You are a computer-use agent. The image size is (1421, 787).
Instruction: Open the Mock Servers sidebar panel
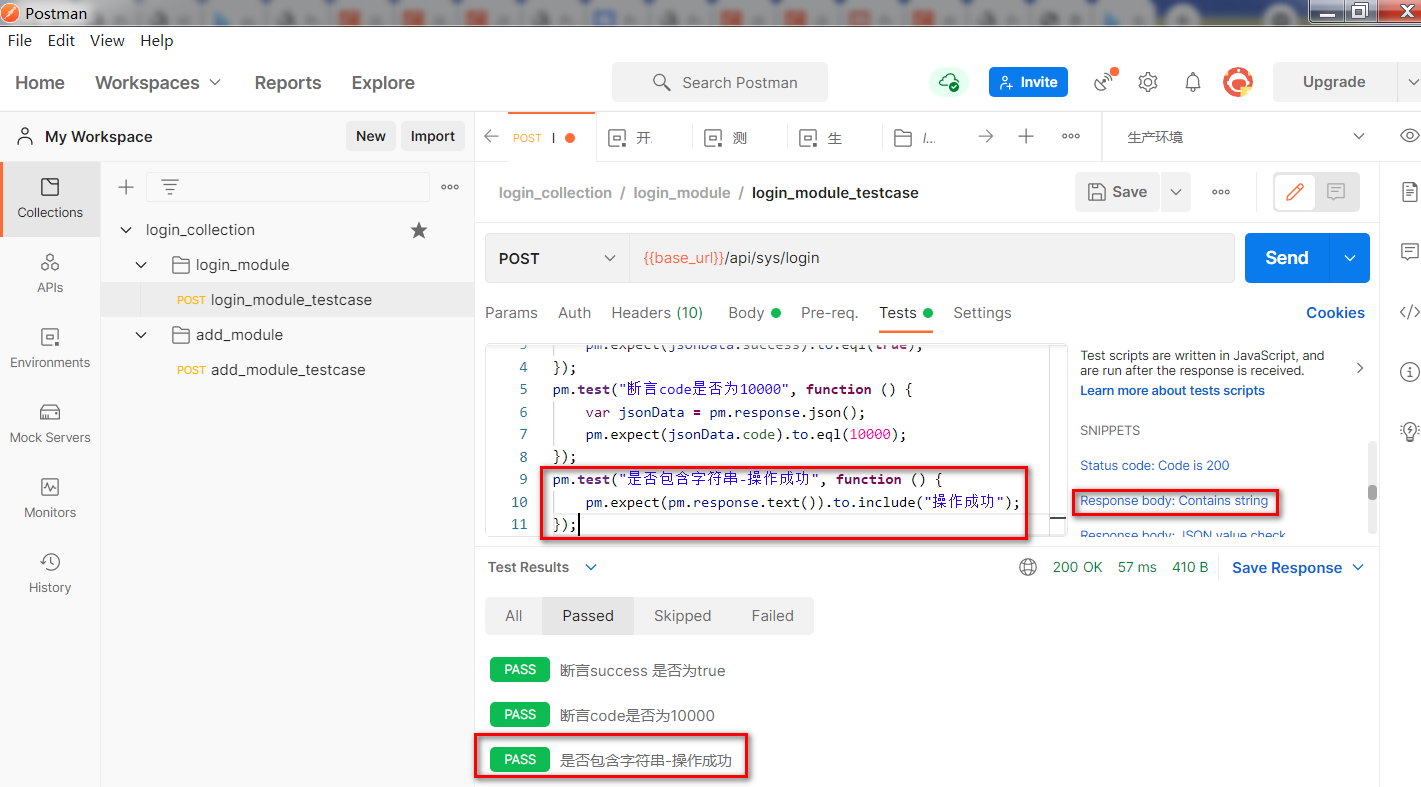click(x=50, y=423)
